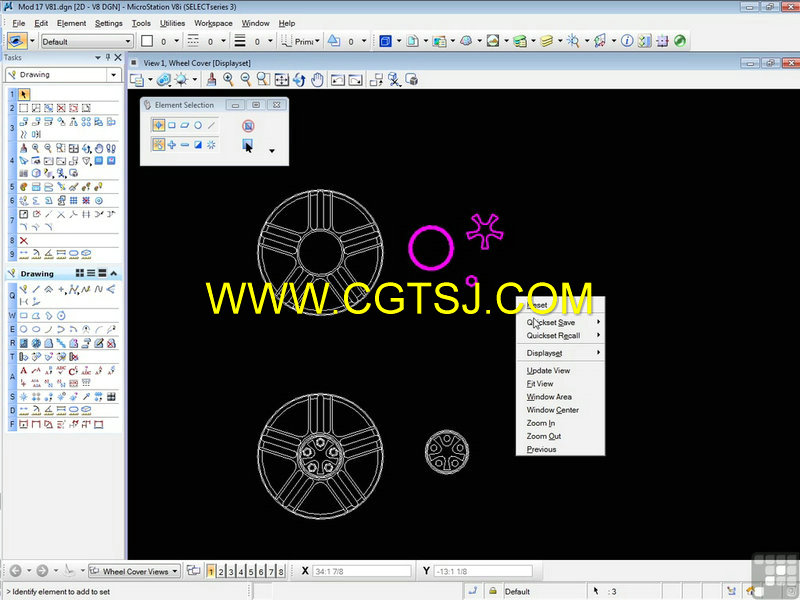Click Update View brush in View 1 toolbar
800x600 pixels.
pos(211,80)
